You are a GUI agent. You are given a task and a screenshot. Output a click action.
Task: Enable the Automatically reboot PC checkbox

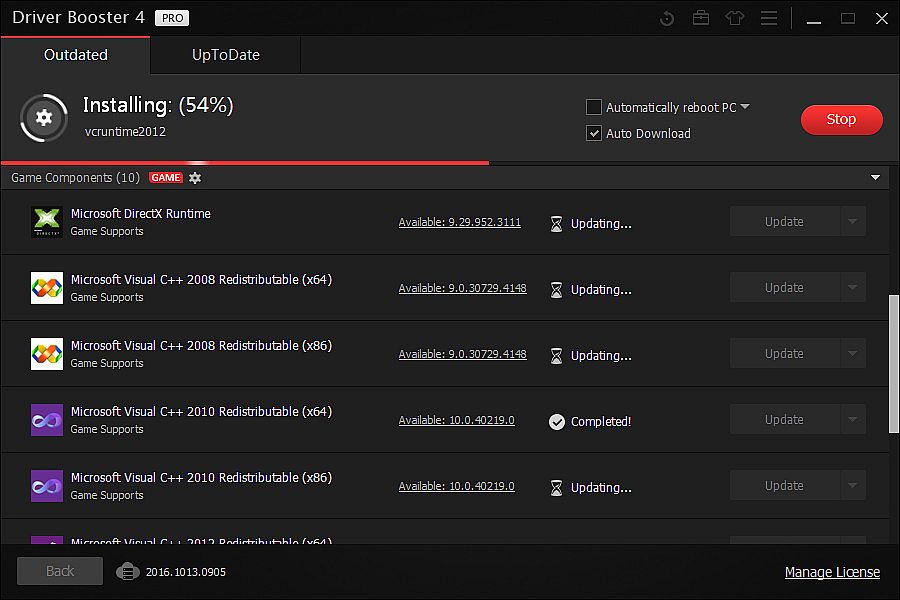594,107
